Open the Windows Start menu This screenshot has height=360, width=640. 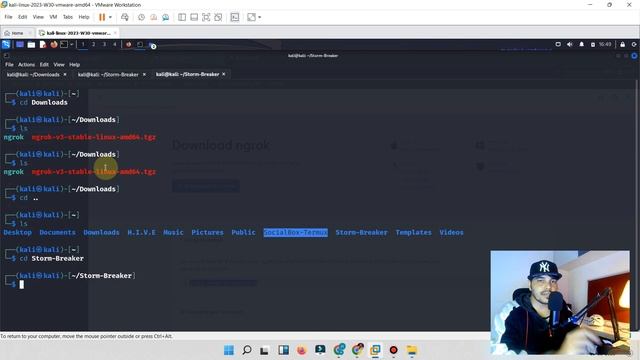coord(229,350)
